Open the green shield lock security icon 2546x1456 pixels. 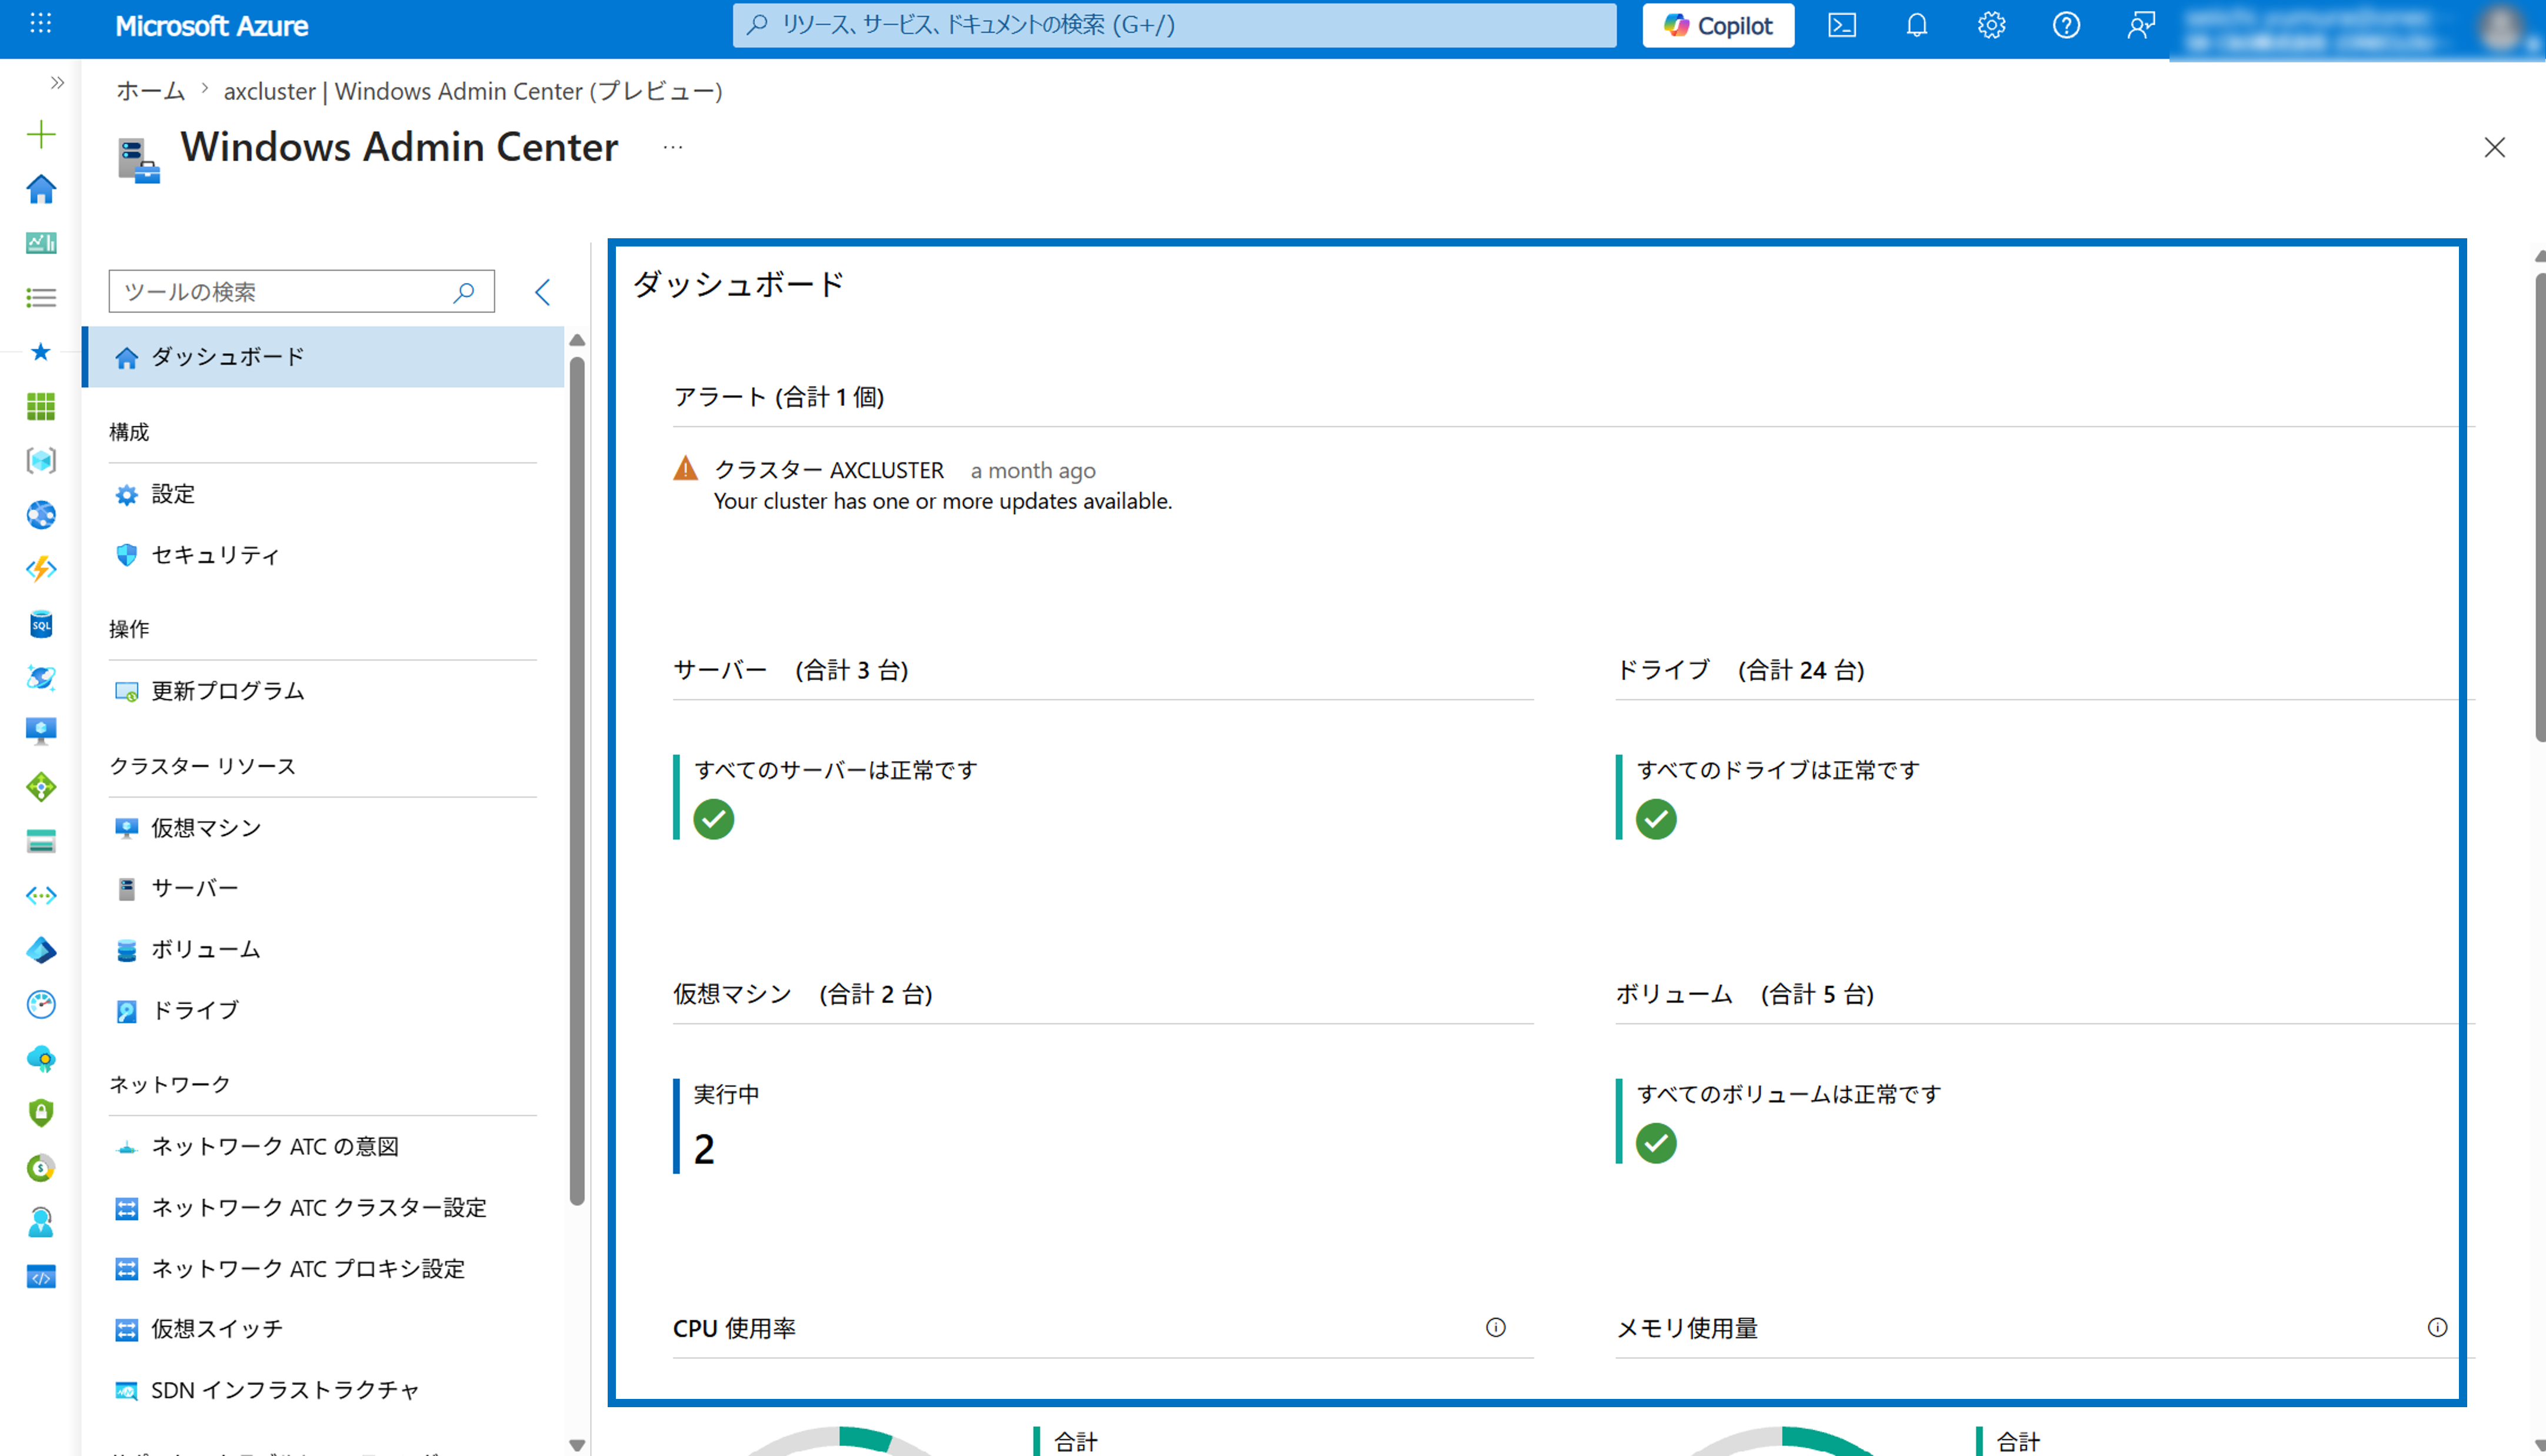coord(41,1113)
